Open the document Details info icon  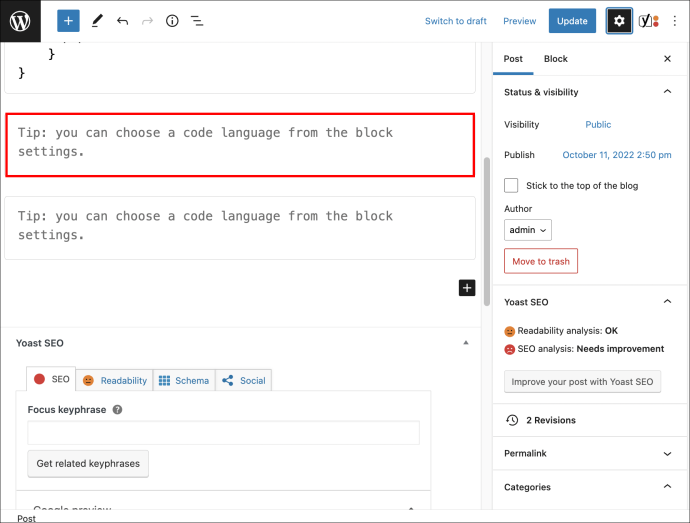(x=172, y=21)
